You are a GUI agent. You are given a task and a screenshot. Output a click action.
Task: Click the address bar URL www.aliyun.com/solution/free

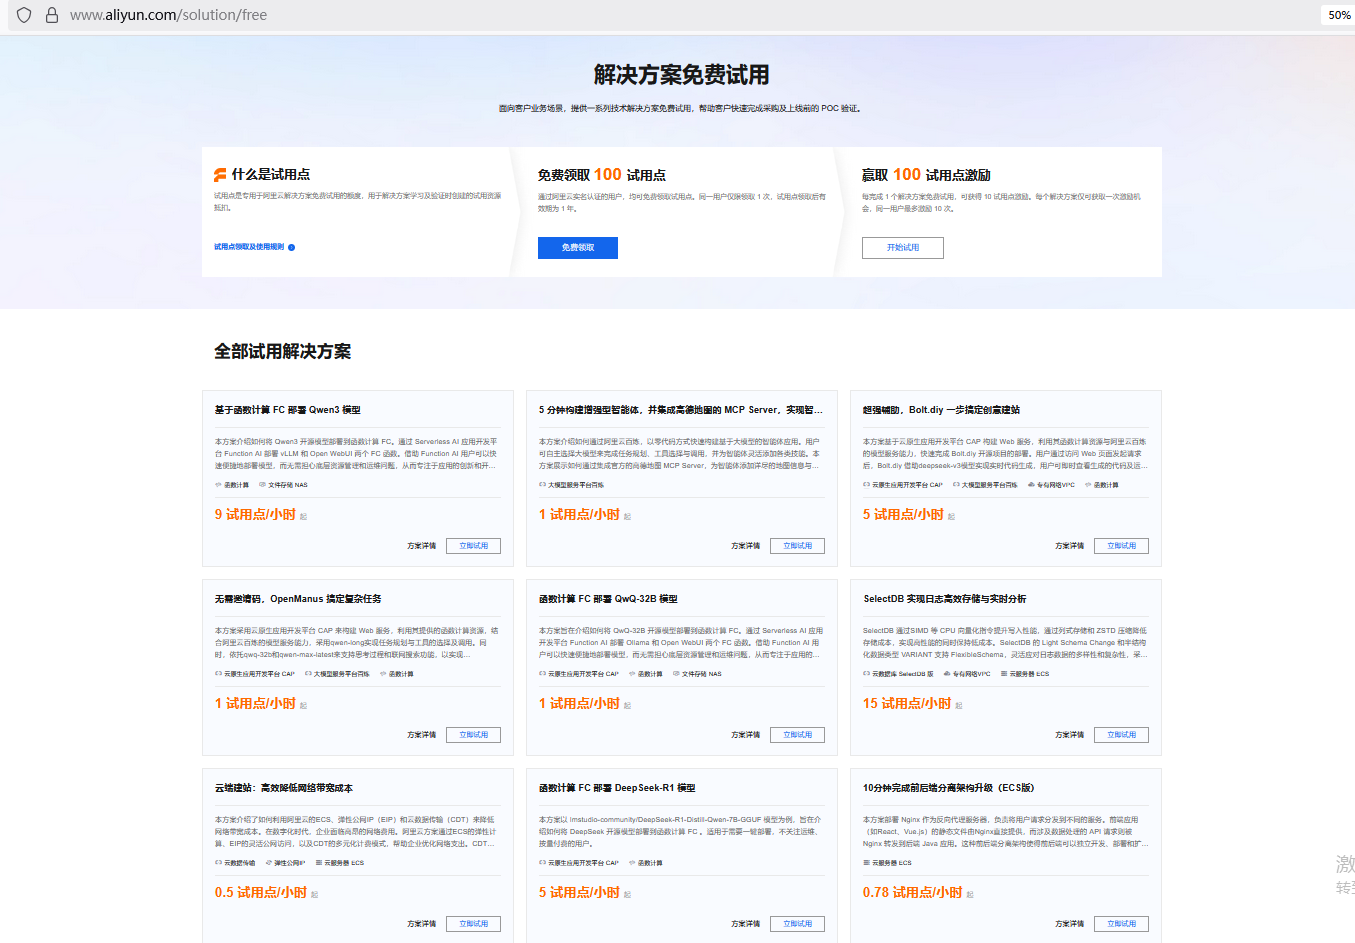pyautogui.click(x=168, y=15)
